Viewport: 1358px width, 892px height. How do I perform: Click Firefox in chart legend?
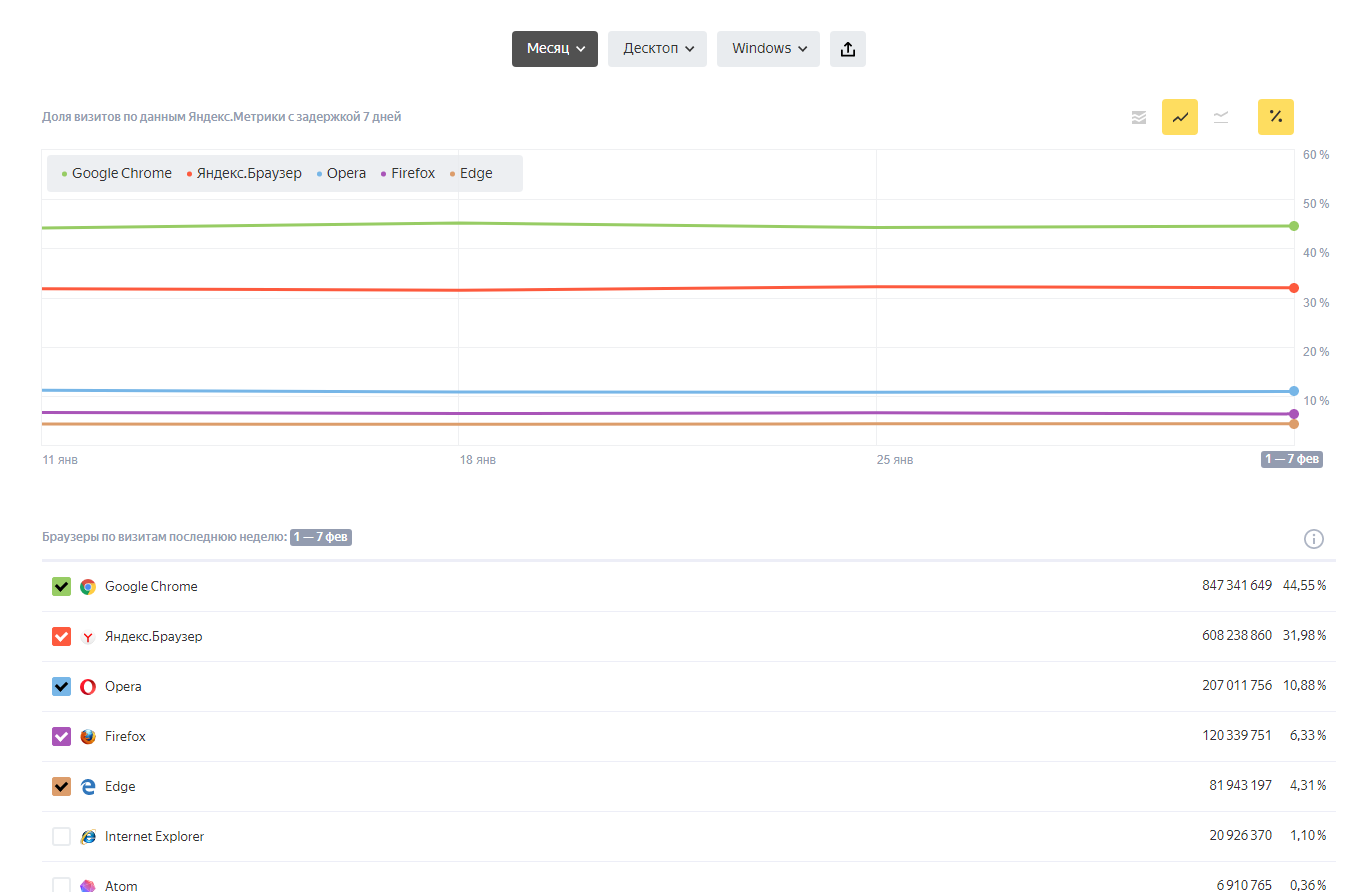pyautogui.click(x=408, y=173)
